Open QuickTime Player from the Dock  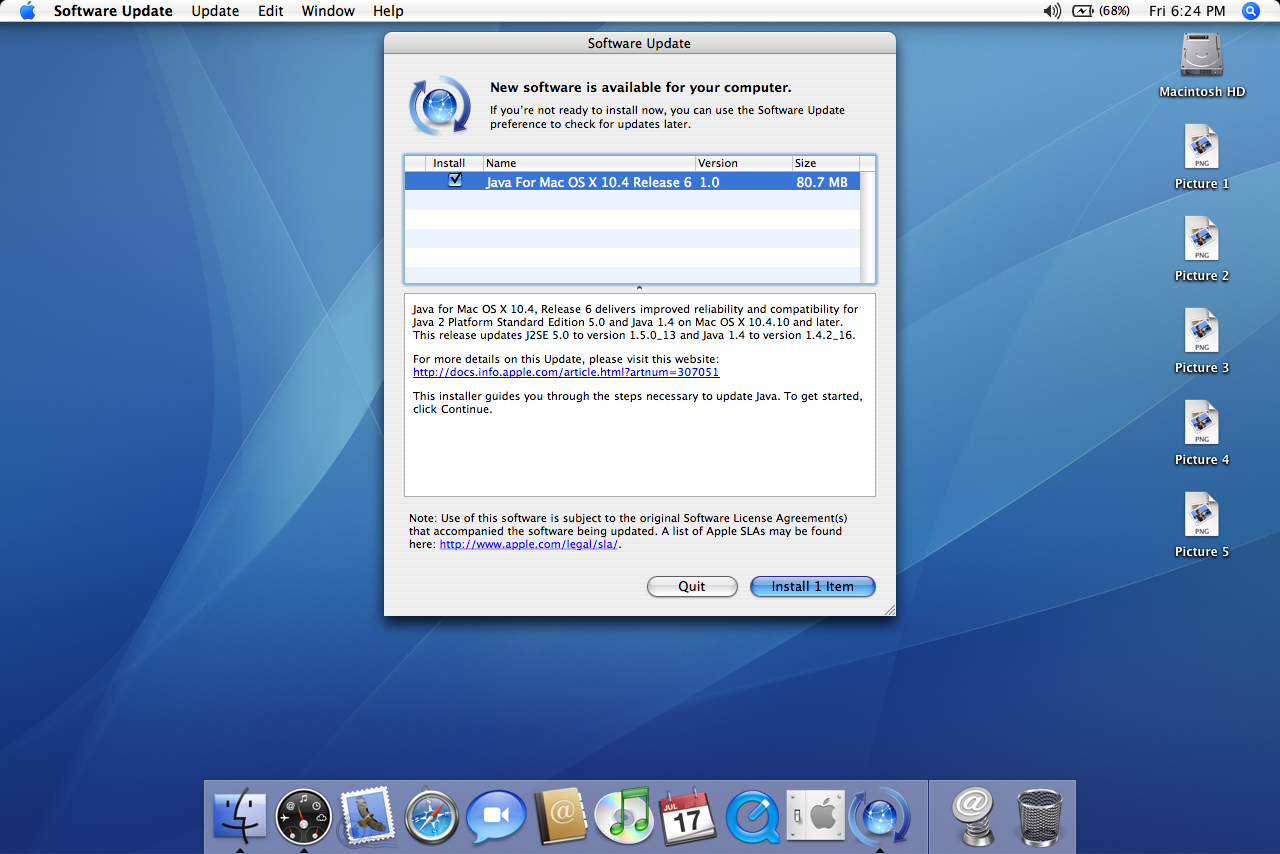752,816
